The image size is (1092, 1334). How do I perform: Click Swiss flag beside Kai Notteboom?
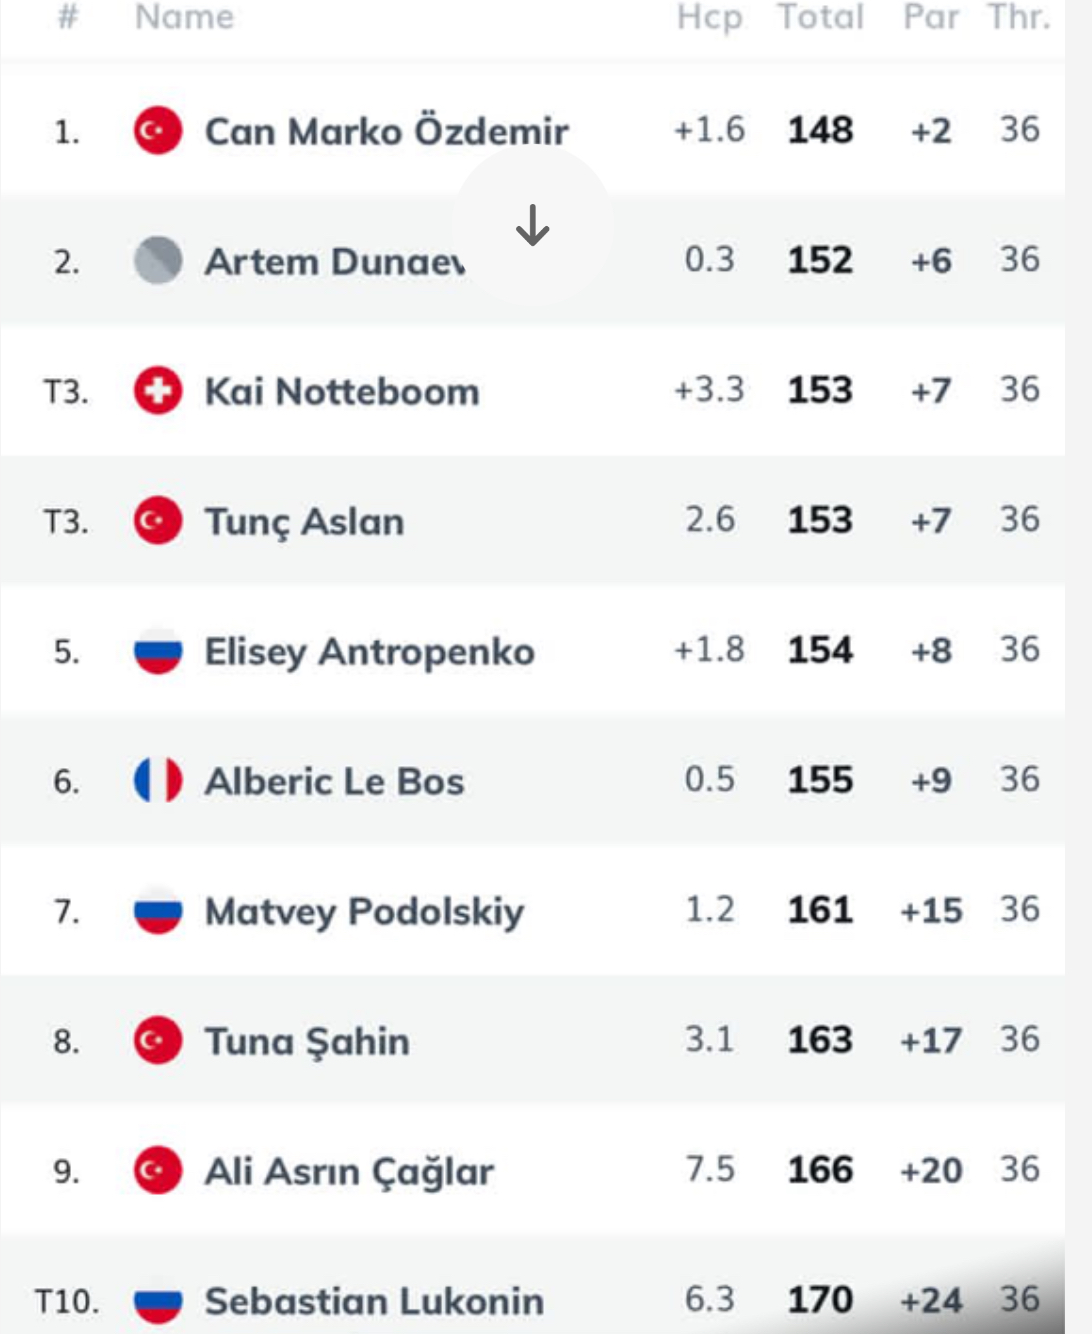(158, 391)
